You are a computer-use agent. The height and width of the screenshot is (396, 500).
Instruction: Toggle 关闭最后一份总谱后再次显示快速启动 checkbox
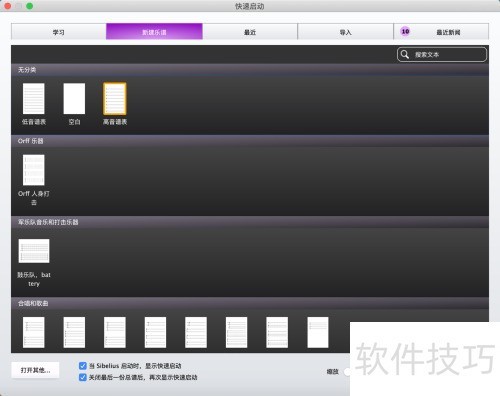click(x=83, y=377)
